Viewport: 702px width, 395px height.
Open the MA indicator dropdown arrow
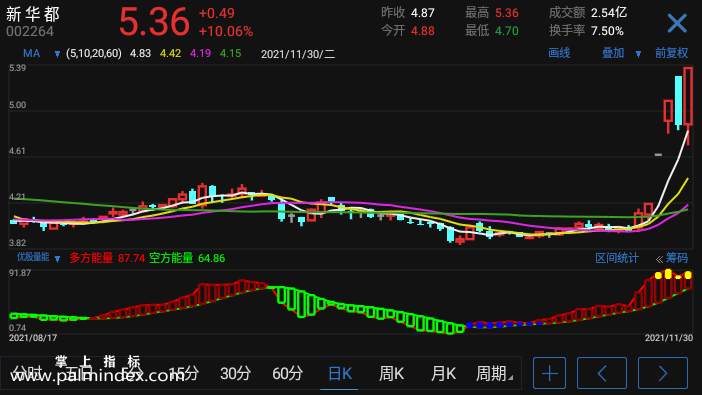tap(57, 54)
